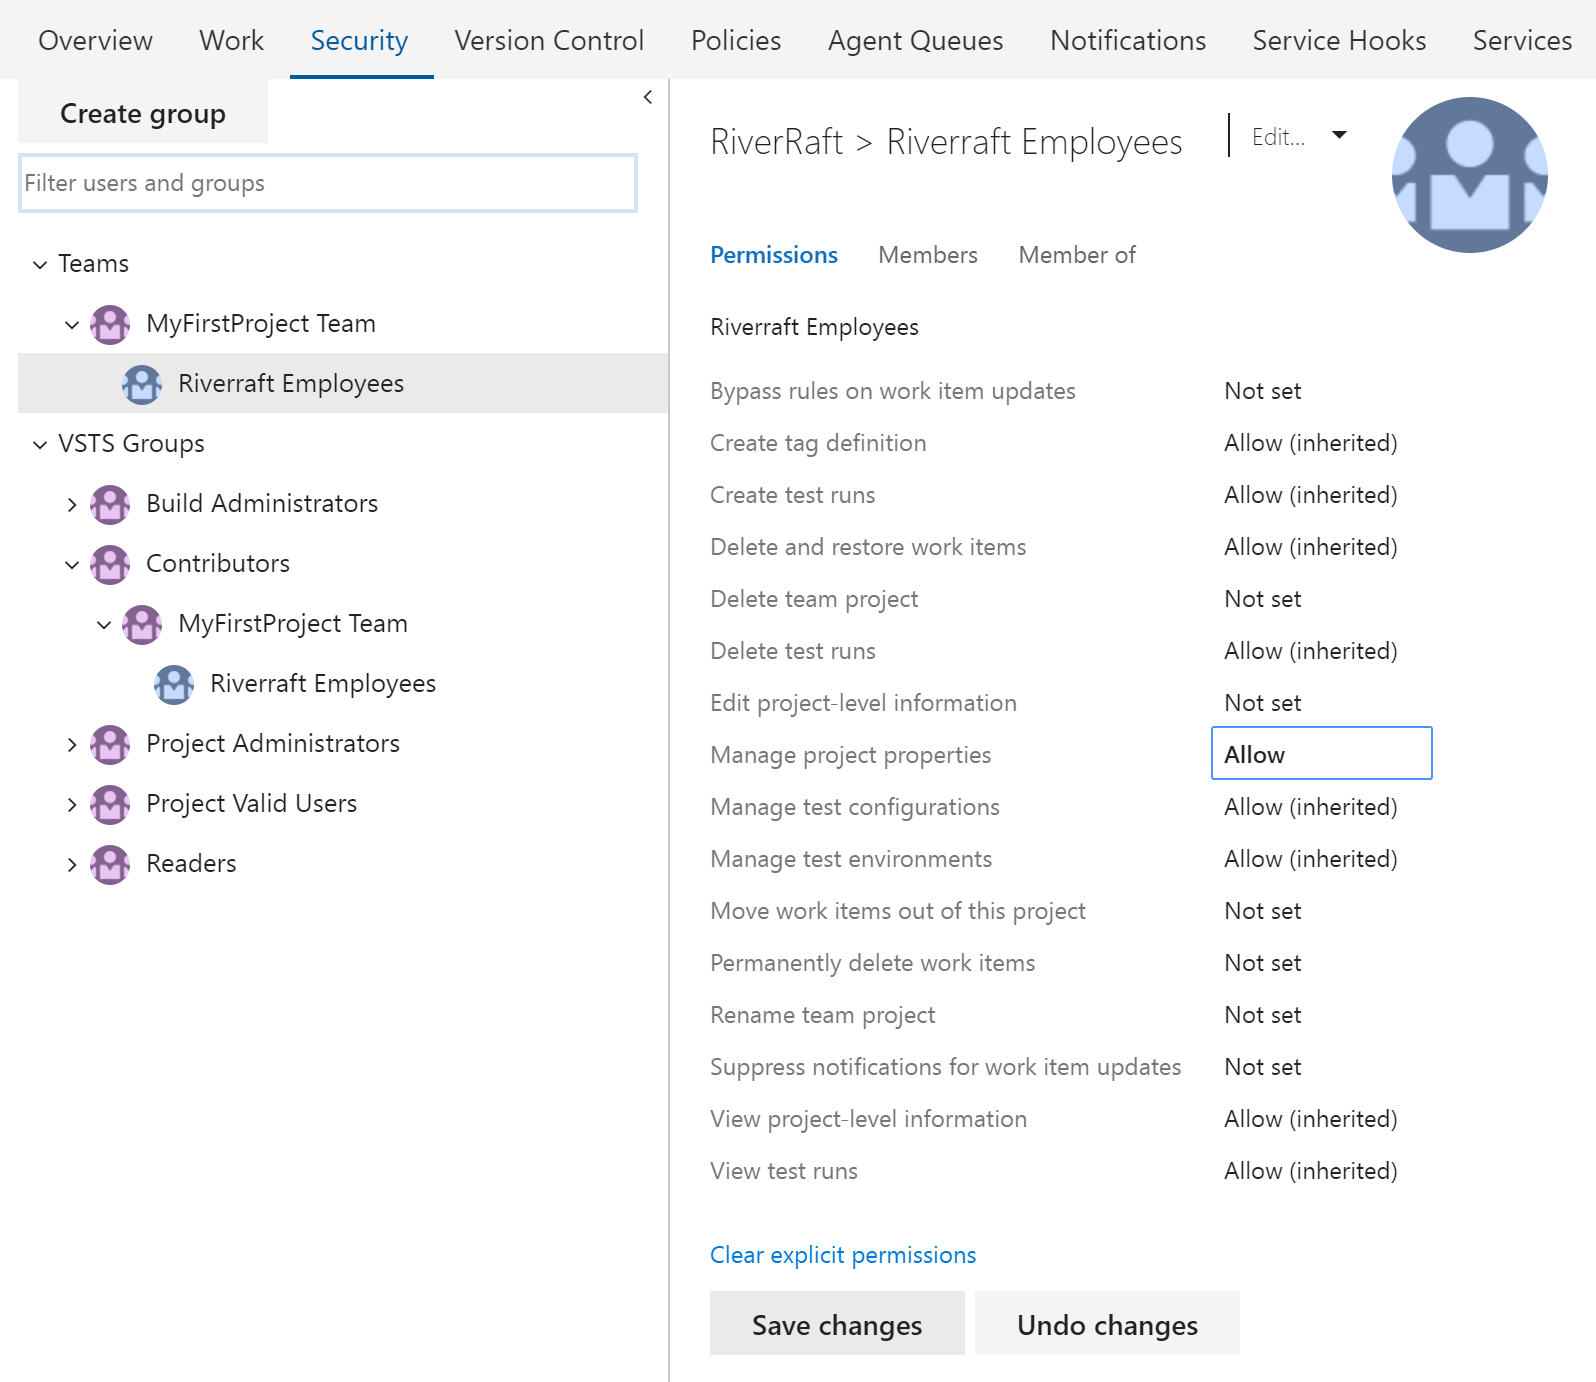The image size is (1596, 1382).
Task: Click the Create group button
Action: point(143,113)
